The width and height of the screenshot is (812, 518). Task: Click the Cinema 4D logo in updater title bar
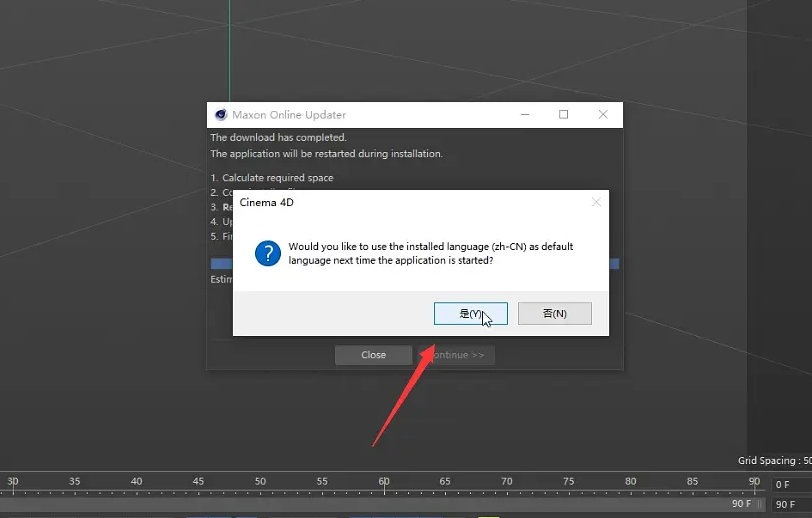220,115
